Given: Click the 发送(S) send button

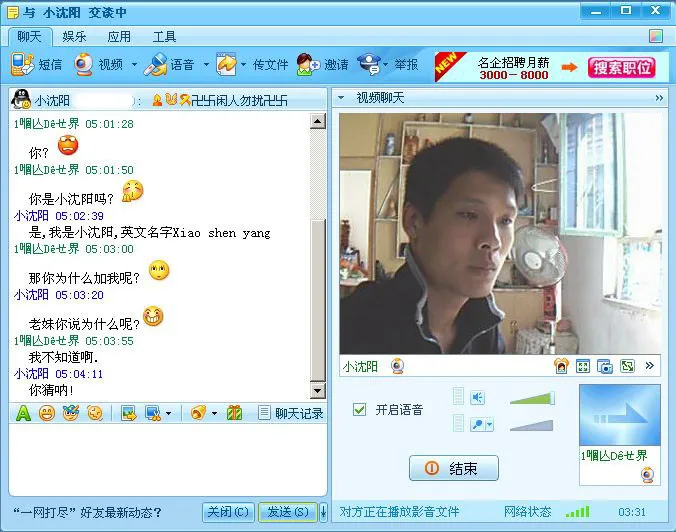Looking at the screenshot, I should pyautogui.click(x=288, y=512).
